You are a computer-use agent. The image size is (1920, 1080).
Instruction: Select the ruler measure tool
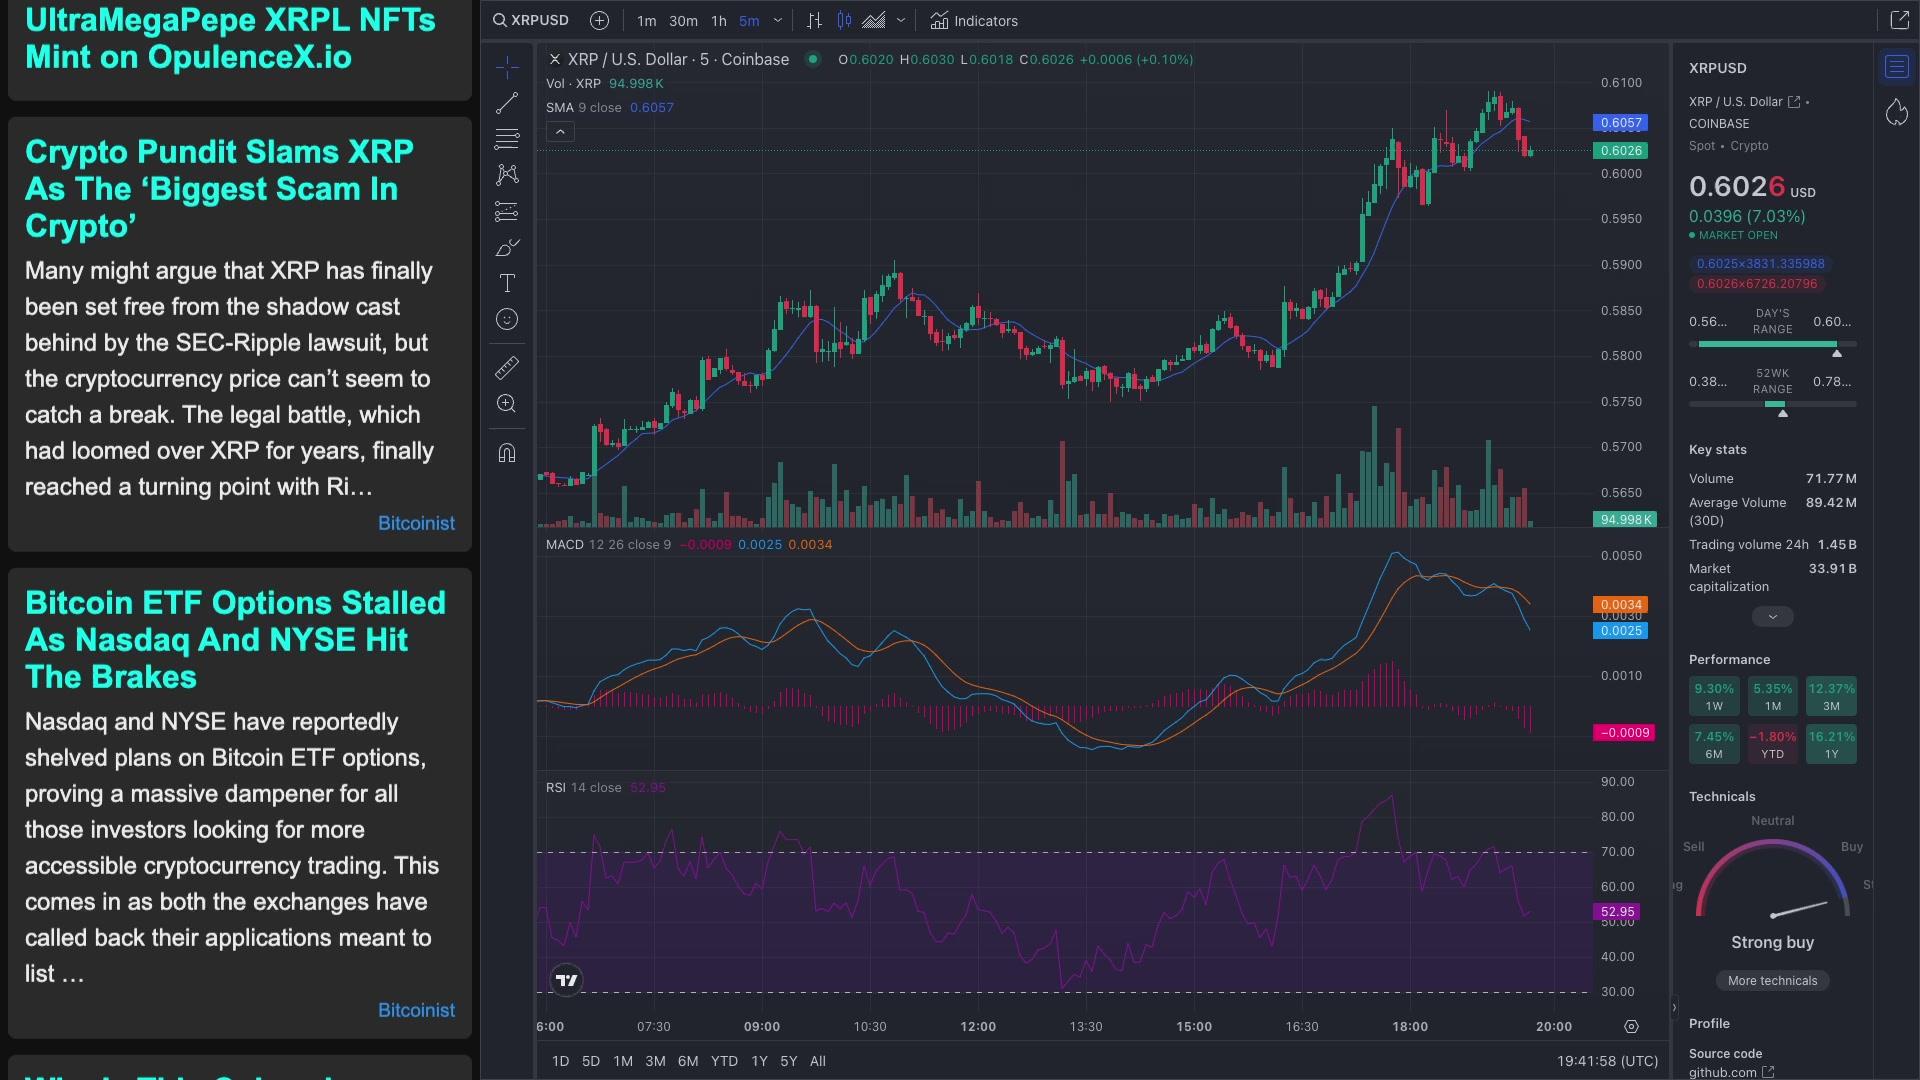(x=507, y=368)
